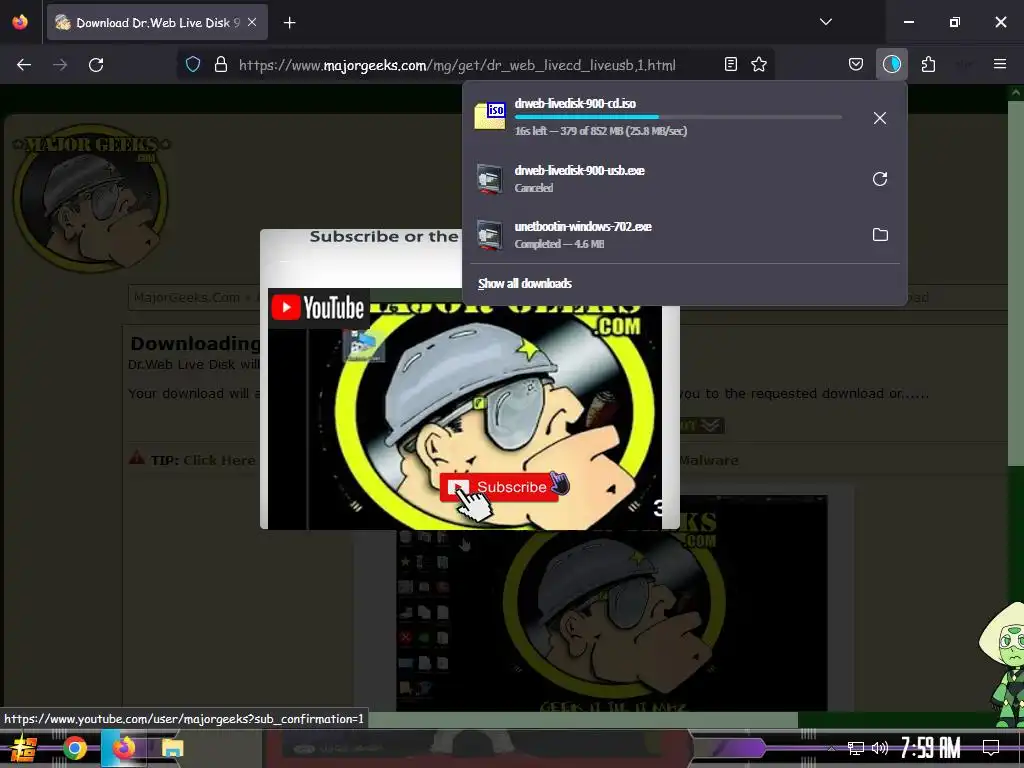The image size is (1024, 768).
Task: Open the Firefox hamburger menu
Action: [x=1000, y=64]
